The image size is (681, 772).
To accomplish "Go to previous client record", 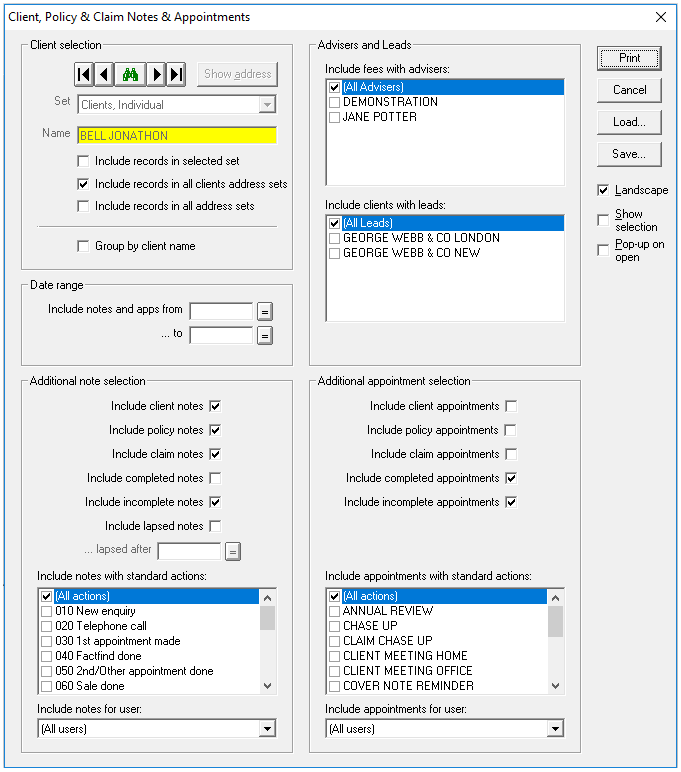I will [104, 74].
